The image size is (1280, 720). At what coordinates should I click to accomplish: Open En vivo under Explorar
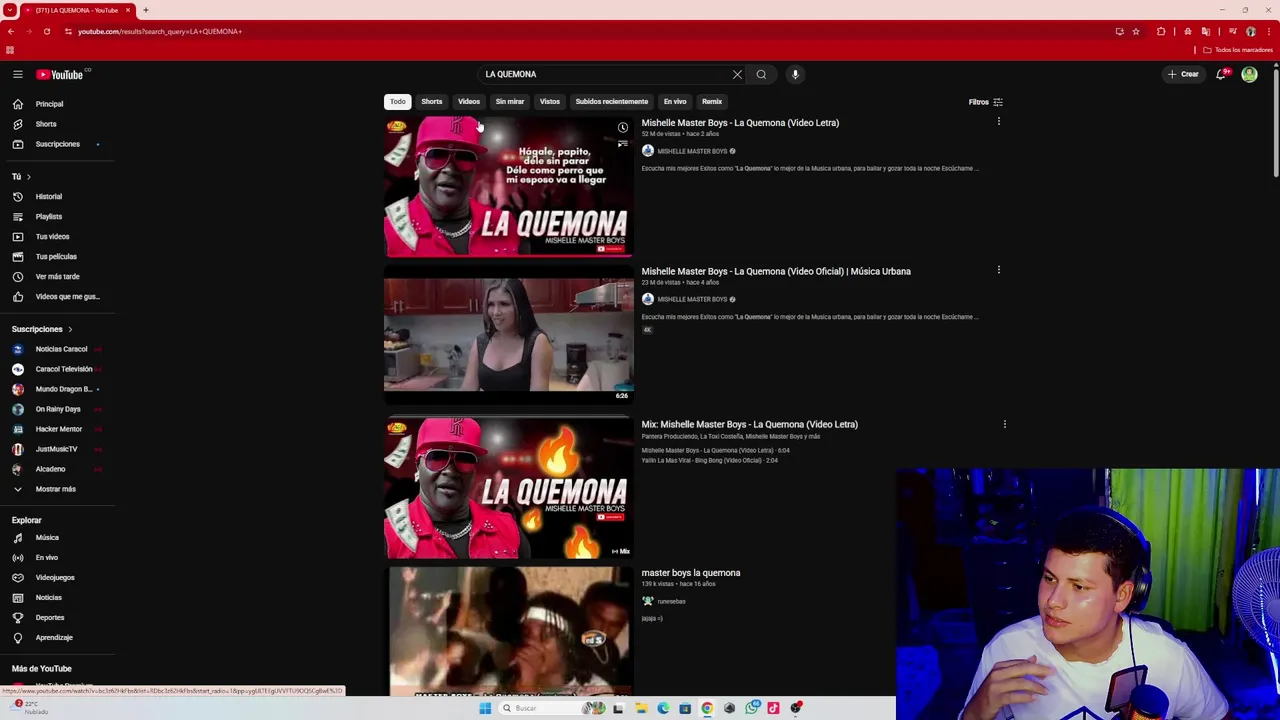[x=58, y=557]
